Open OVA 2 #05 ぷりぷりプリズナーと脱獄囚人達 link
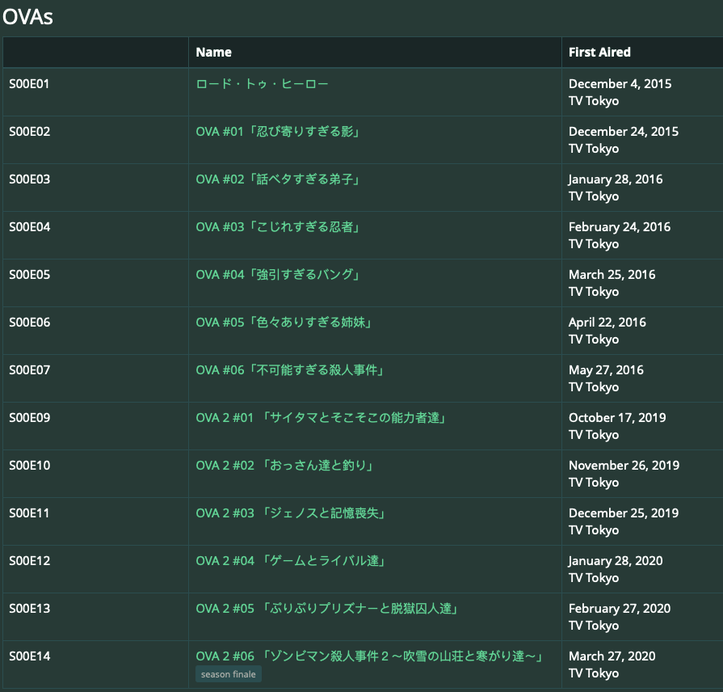This screenshot has height=692, width=723. point(327,608)
